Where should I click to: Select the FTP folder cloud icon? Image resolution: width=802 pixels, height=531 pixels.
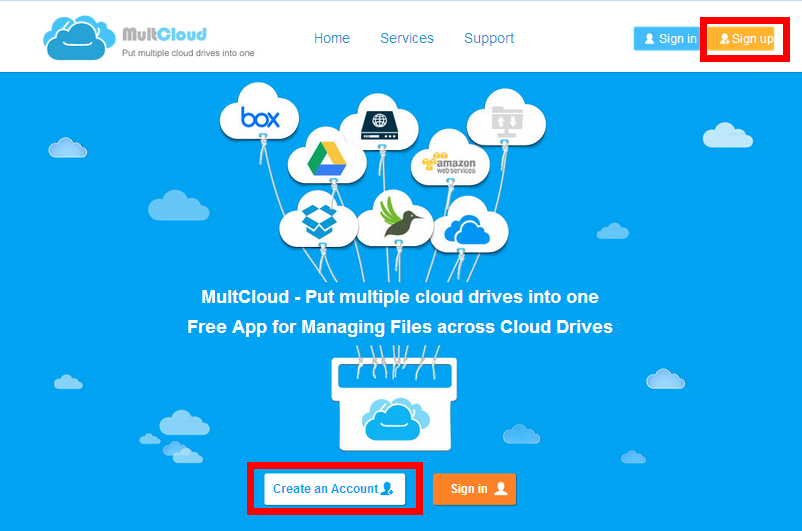506,119
